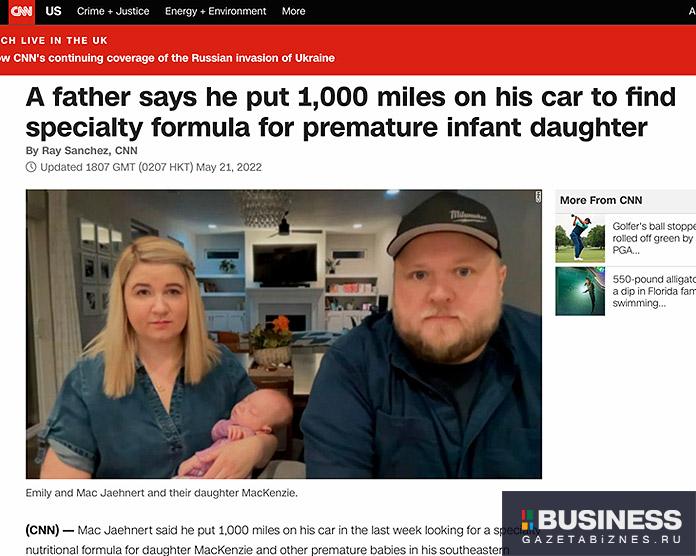Open CNN's Ukraine invasion coverage link
The image size is (696, 556).
coord(167,58)
